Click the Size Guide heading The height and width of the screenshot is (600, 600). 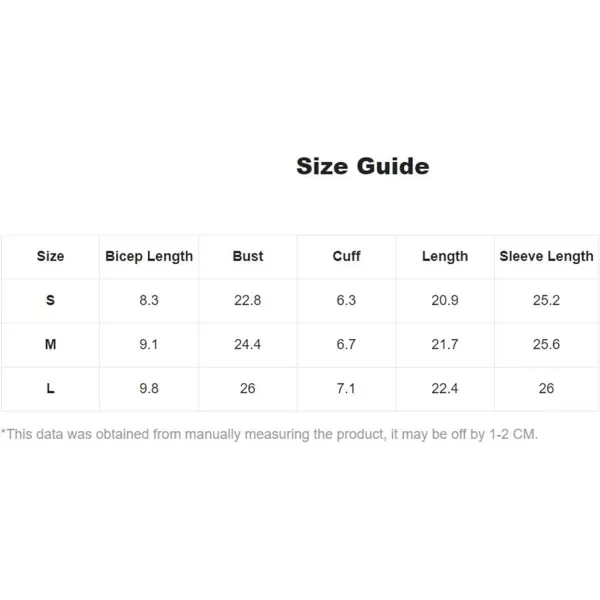coord(362,166)
